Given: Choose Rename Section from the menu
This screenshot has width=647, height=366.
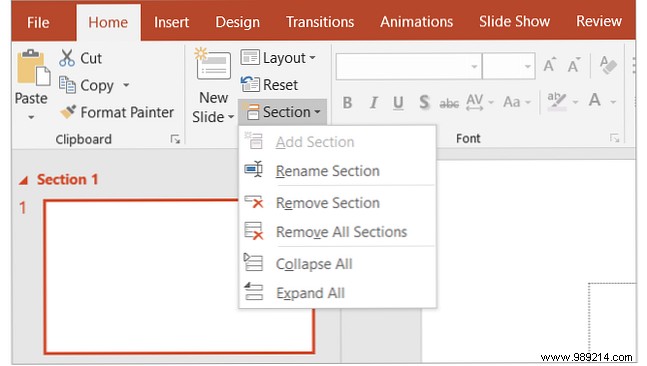Looking at the screenshot, I should (x=337, y=171).
